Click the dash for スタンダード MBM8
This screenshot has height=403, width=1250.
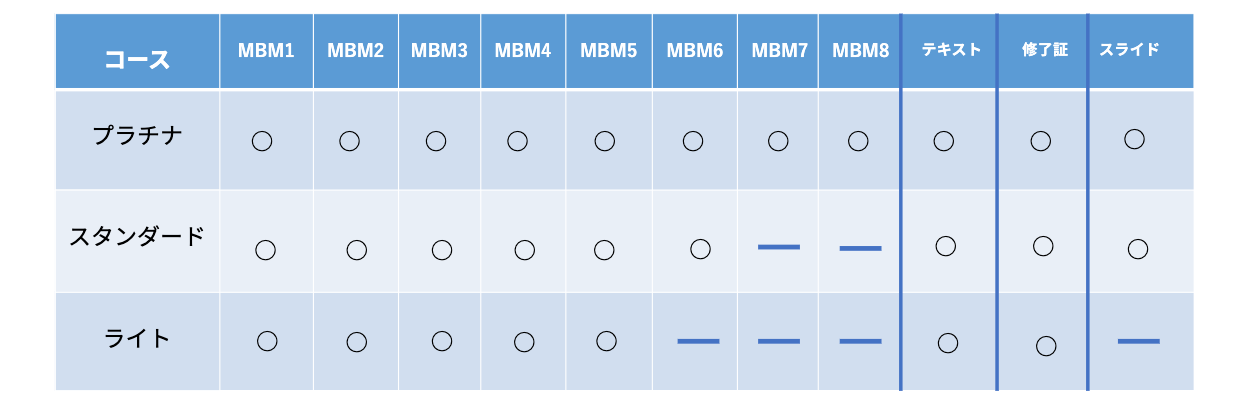(x=860, y=247)
